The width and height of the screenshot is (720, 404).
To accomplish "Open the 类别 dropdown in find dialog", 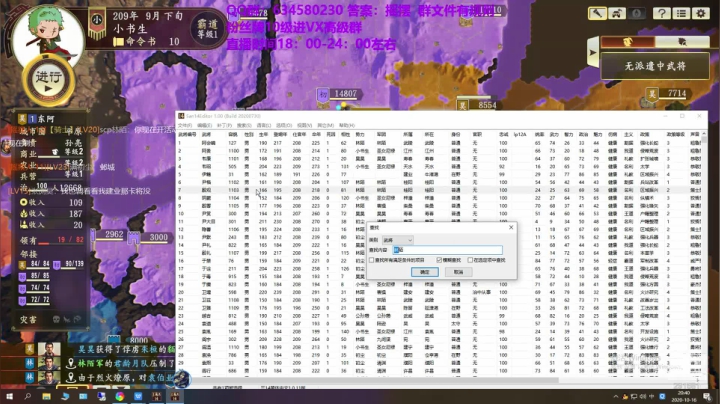I will 398,240.
